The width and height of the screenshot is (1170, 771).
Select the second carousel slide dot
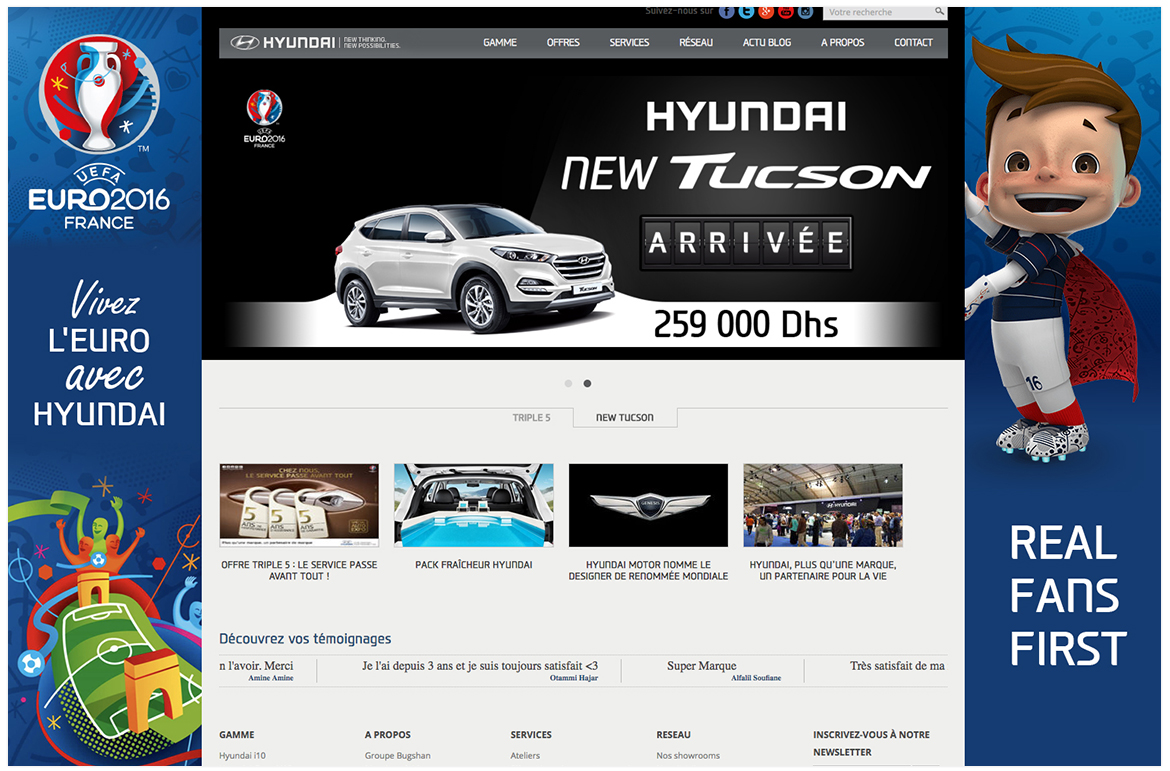[587, 383]
